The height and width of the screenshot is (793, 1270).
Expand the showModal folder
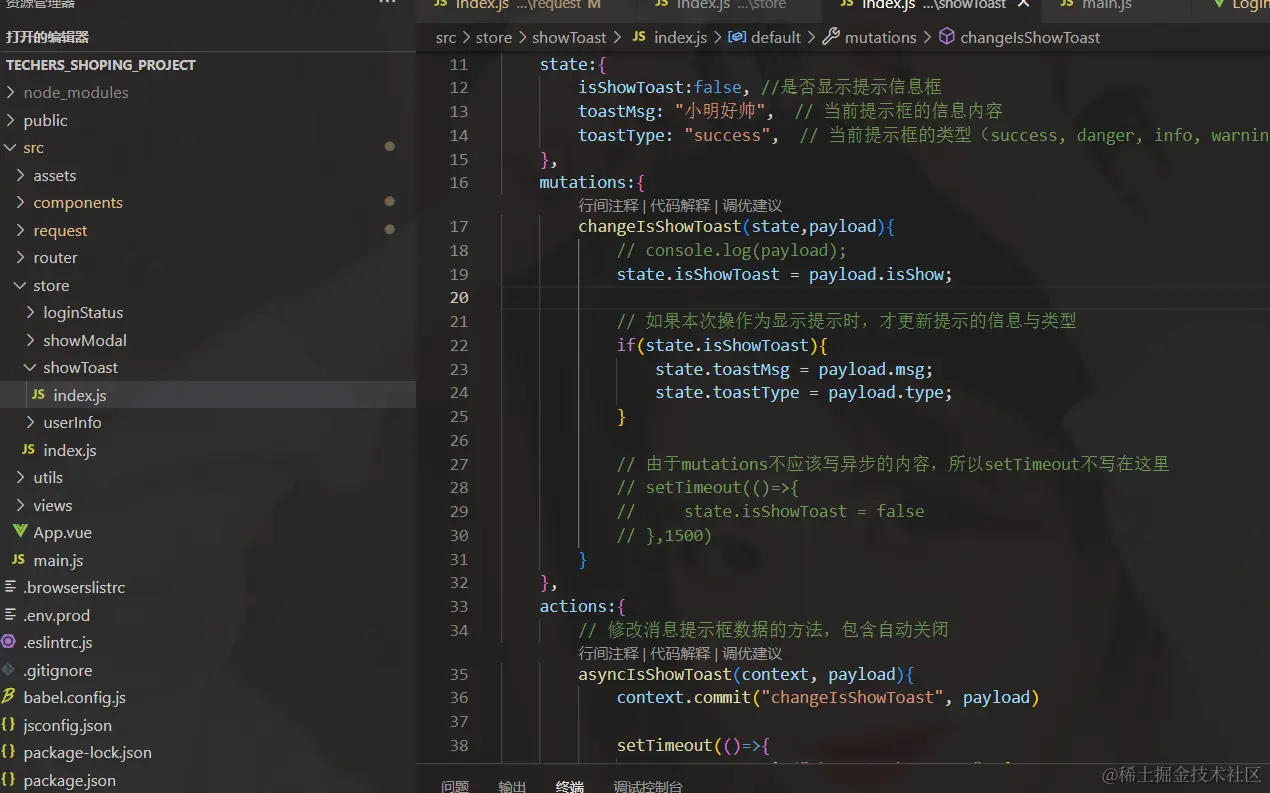31,340
